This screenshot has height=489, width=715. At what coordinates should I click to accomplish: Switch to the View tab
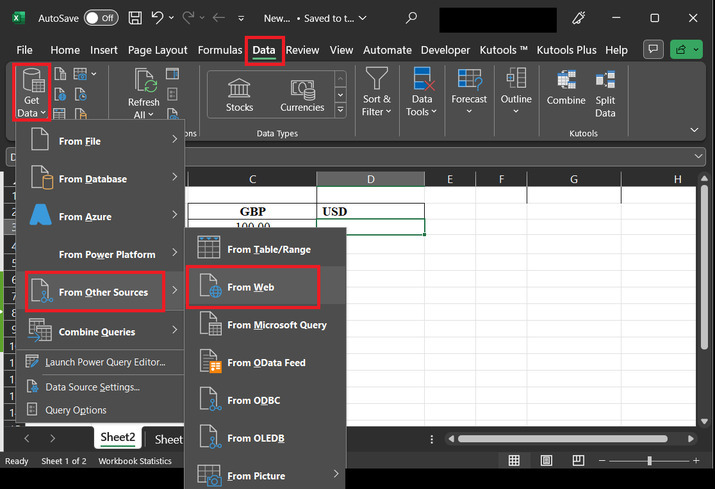pyautogui.click(x=342, y=50)
